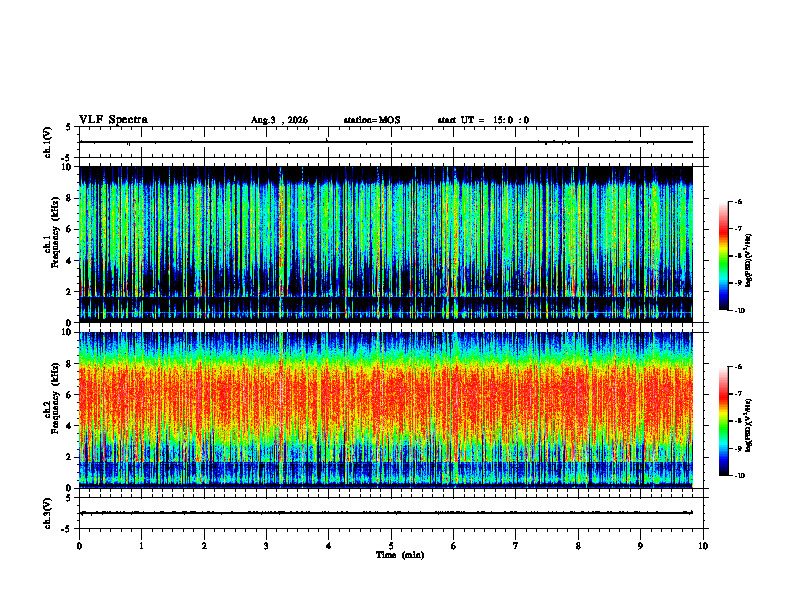792x612 pixels.
Task: Click time axis tick label "5"
Action: click(391, 546)
